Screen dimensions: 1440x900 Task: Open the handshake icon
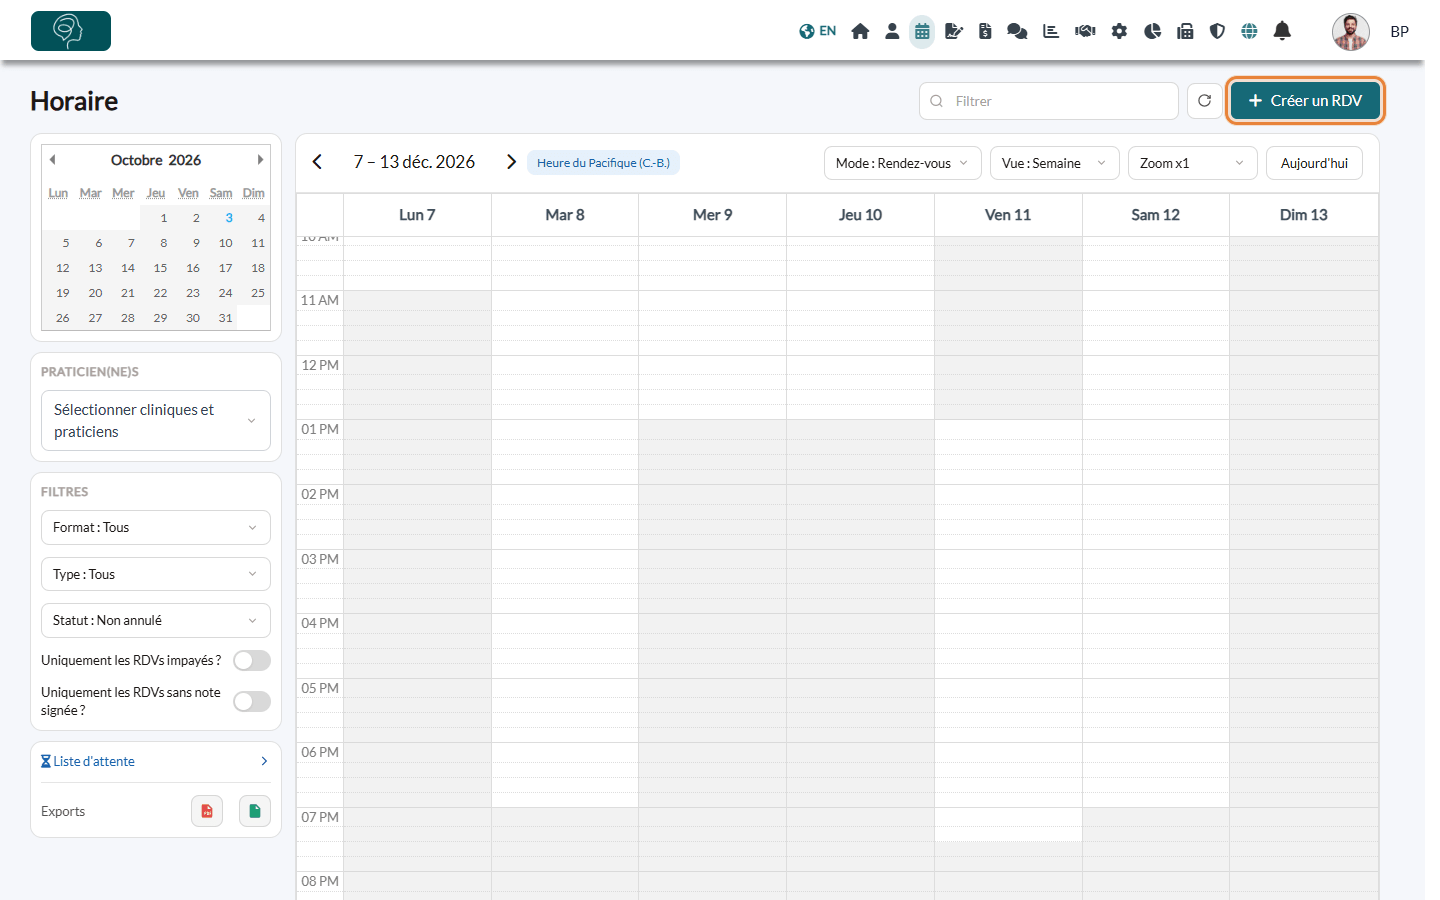coord(1085,31)
